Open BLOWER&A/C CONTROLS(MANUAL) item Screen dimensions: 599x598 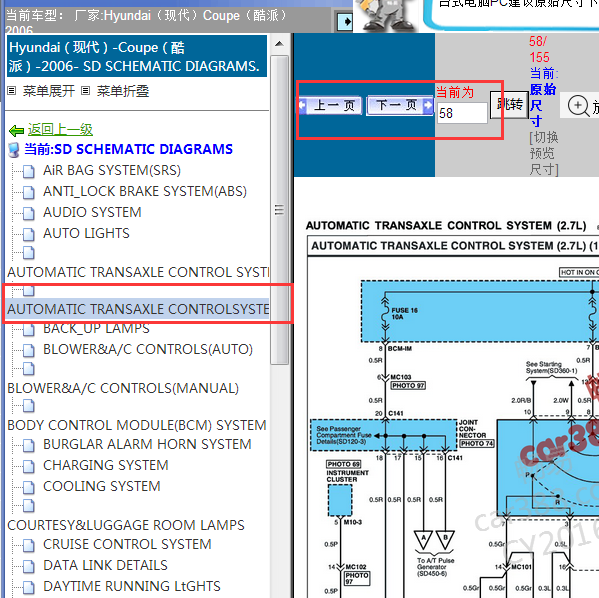123,388
